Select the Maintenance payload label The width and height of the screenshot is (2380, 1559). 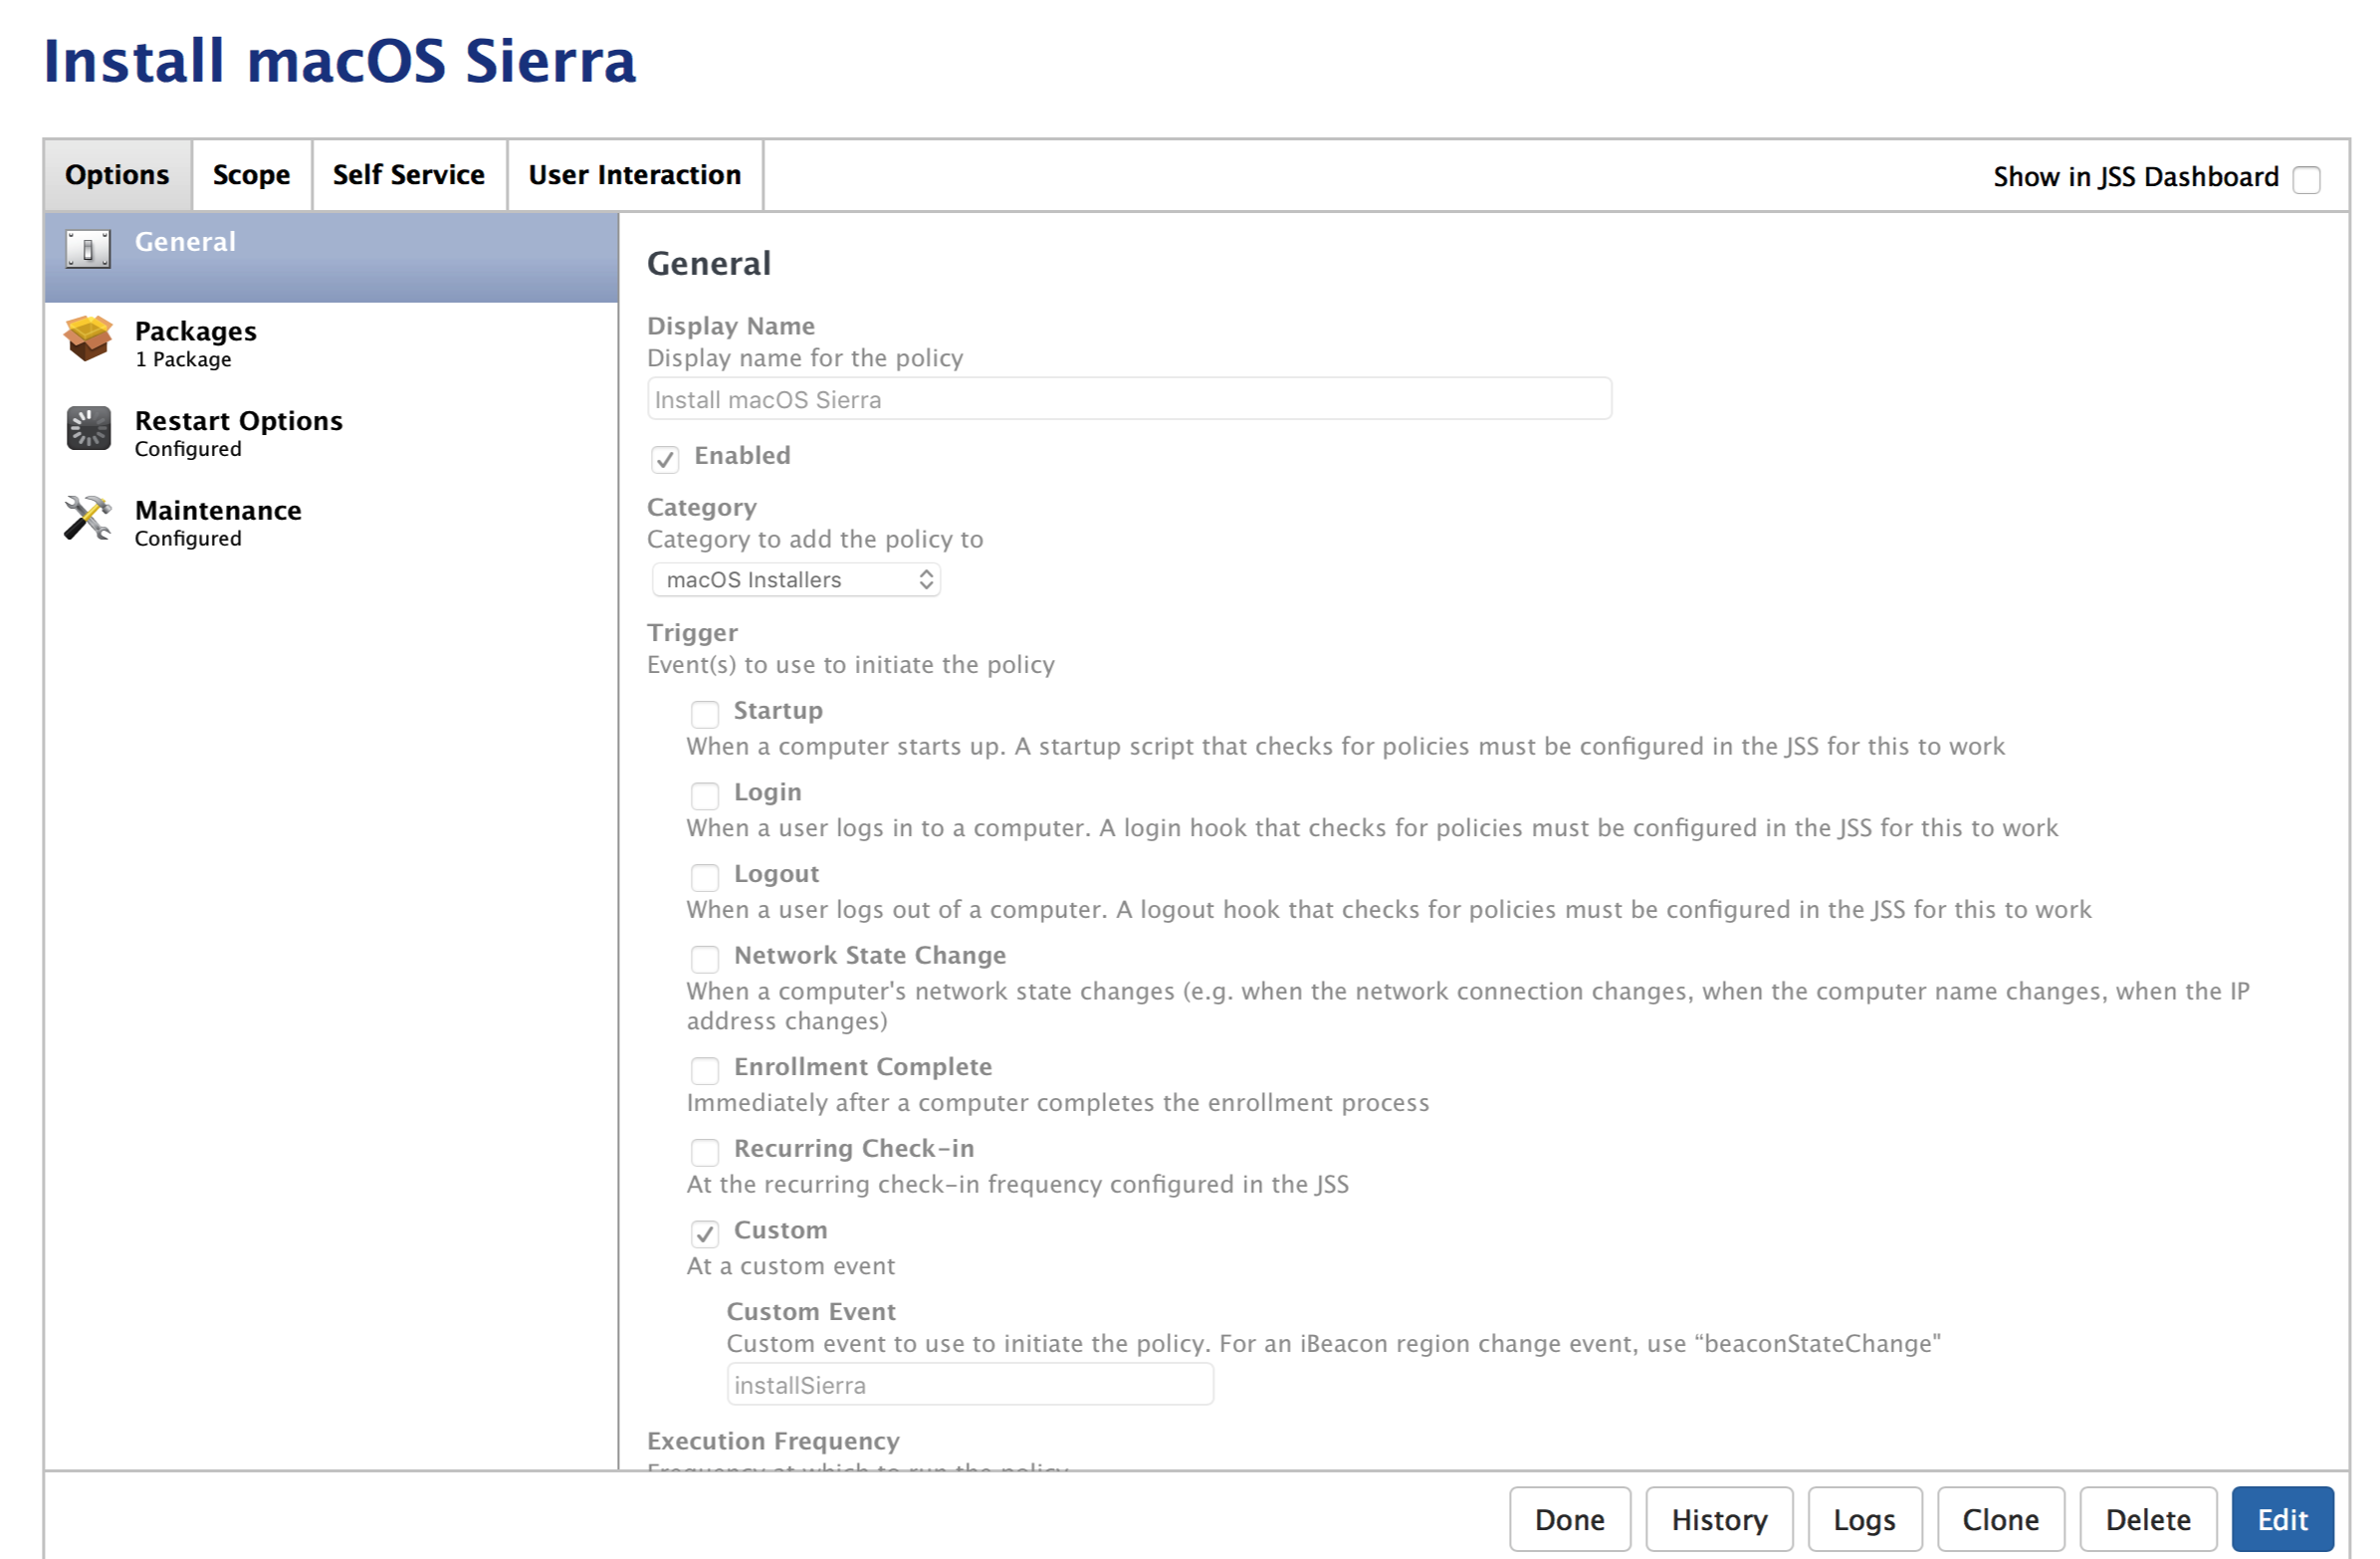pyautogui.click(x=218, y=511)
